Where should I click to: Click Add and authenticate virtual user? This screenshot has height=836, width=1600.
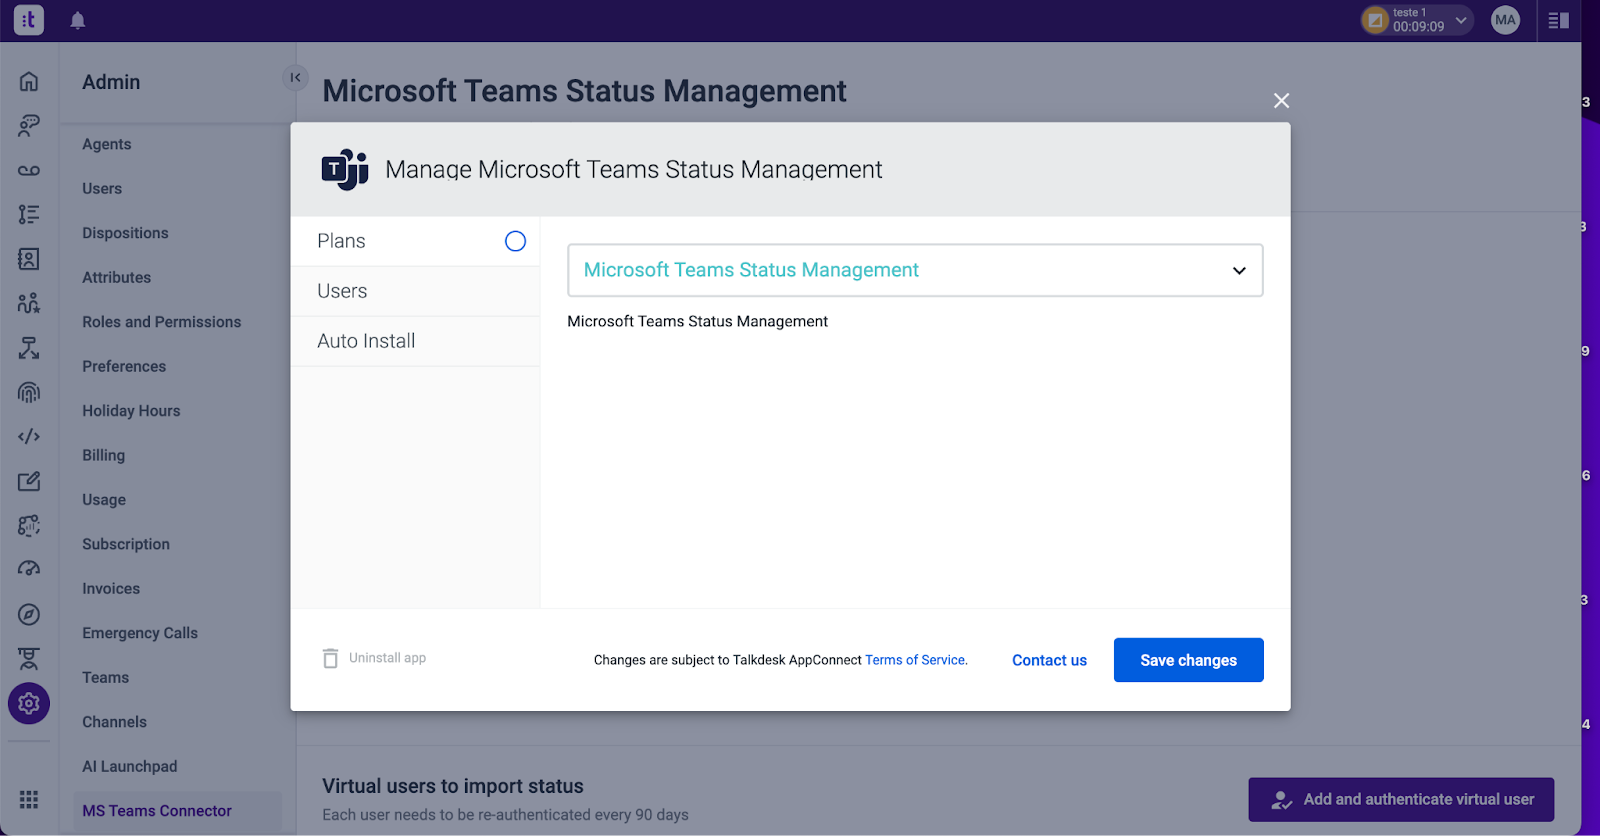[1401, 799]
